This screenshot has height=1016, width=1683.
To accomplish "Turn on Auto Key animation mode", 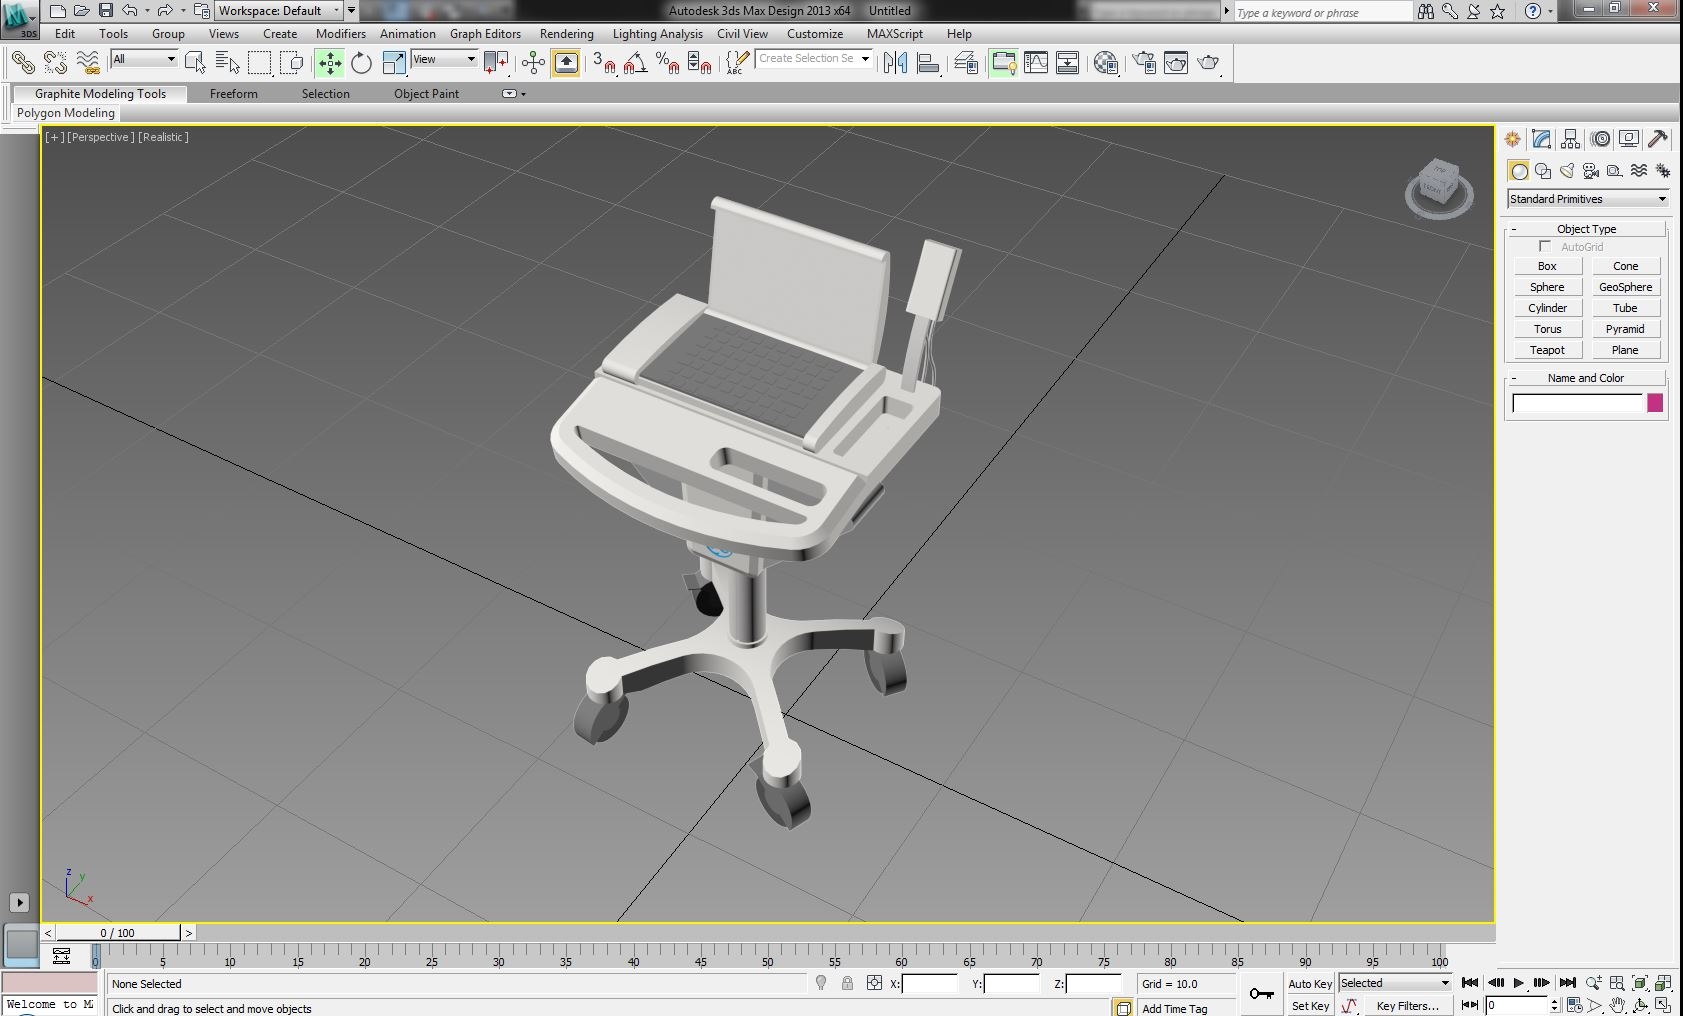I will pos(1309,983).
